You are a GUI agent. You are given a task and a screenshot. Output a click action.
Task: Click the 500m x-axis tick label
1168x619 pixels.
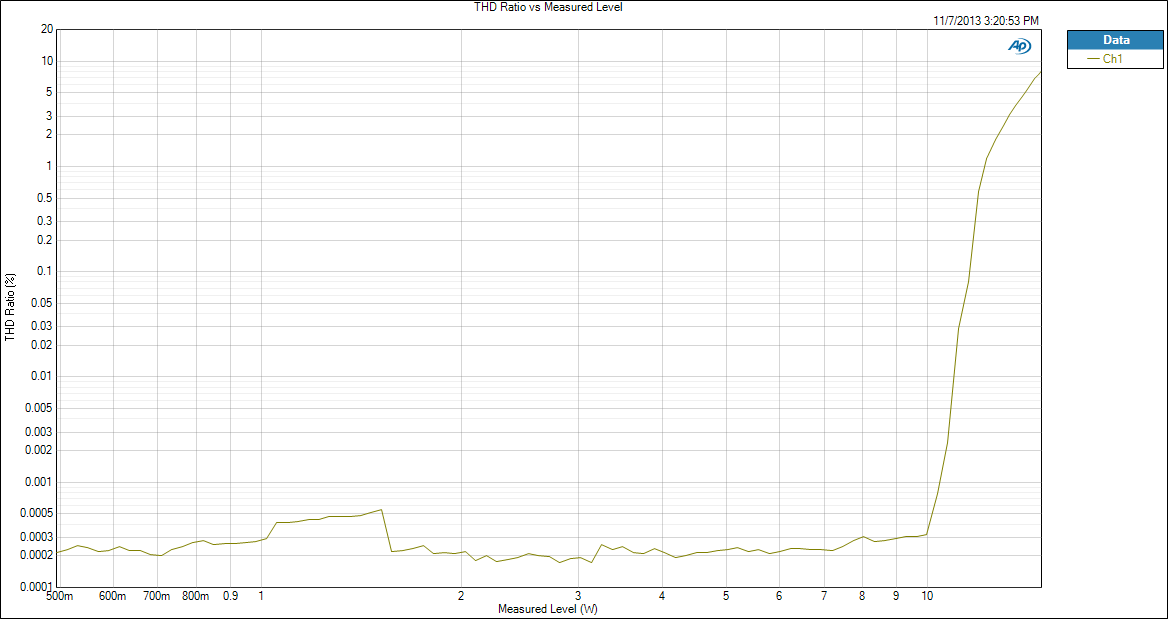click(x=60, y=597)
